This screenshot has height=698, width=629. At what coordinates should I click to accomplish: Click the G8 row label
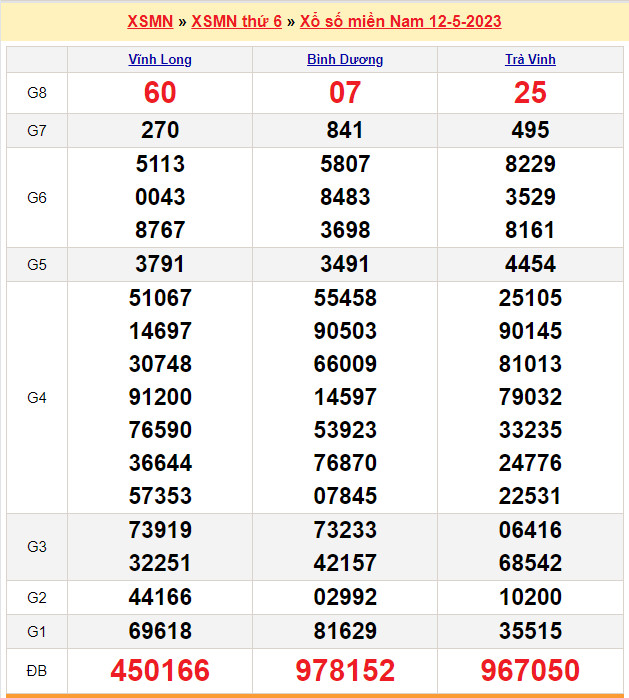[x=37, y=93]
